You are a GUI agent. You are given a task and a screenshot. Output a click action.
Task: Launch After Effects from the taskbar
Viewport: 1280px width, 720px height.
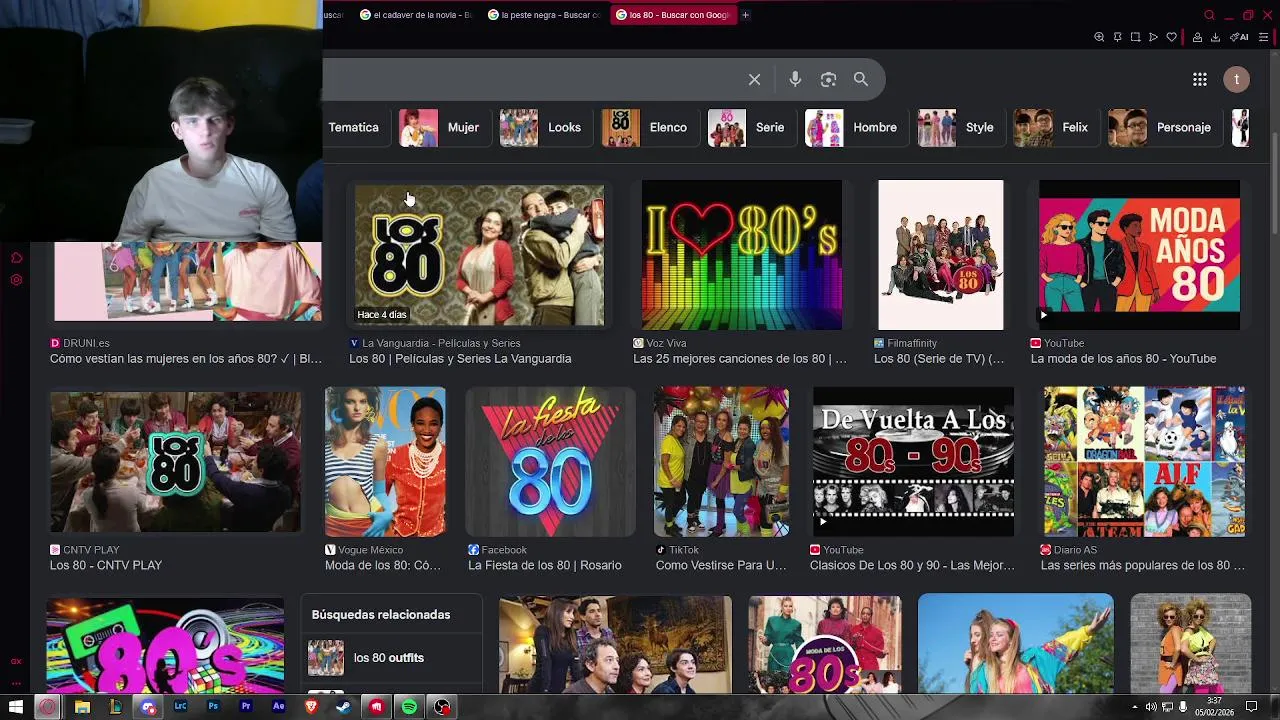coord(278,707)
